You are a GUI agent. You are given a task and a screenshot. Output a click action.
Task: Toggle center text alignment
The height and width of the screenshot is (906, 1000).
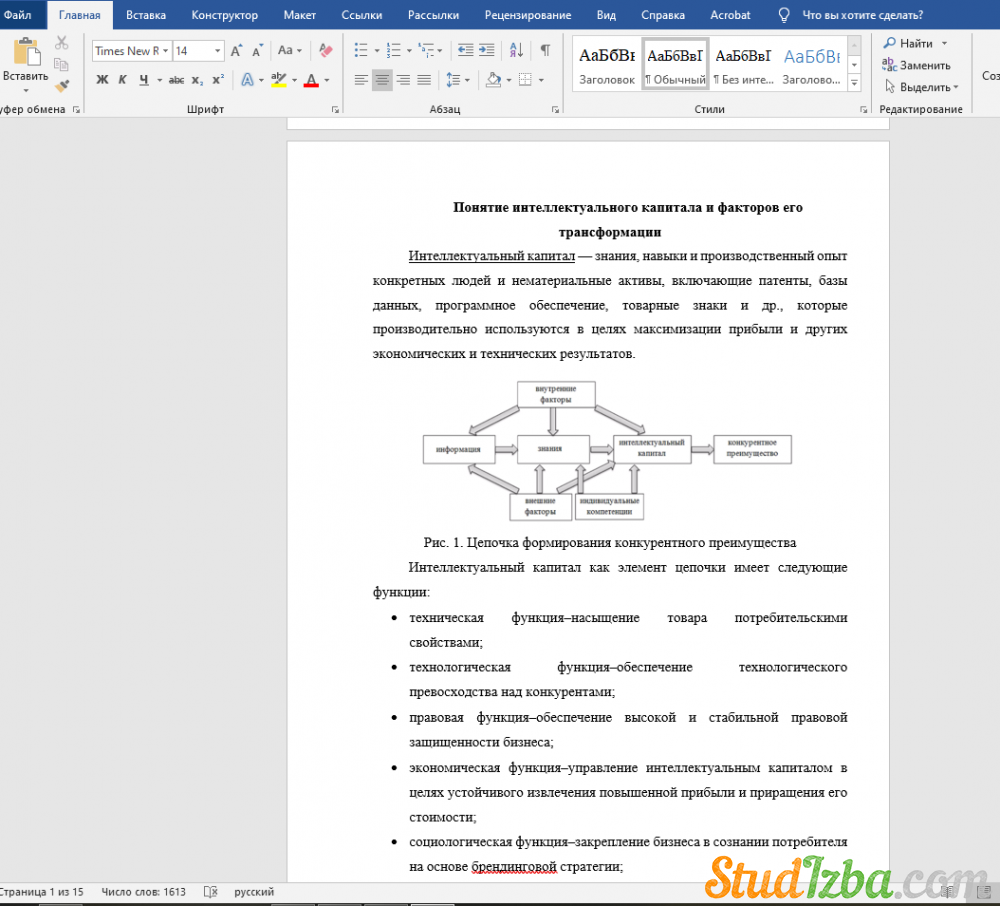[x=382, y=80]
